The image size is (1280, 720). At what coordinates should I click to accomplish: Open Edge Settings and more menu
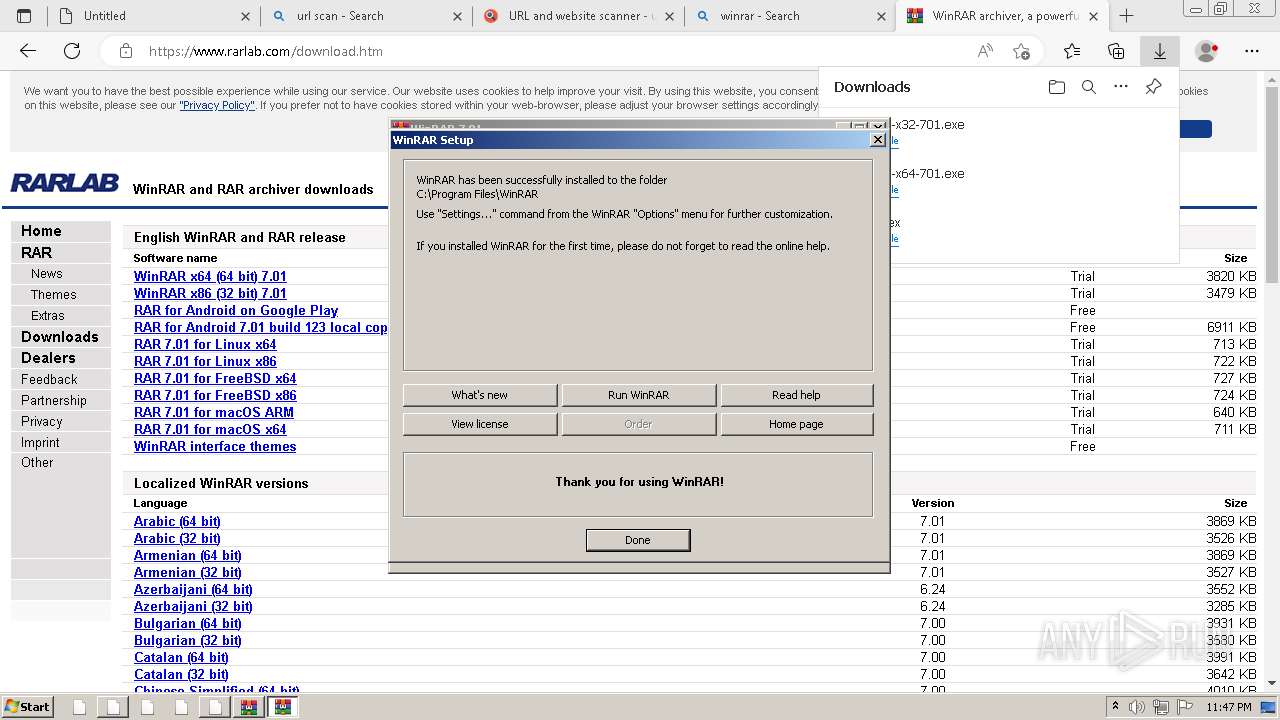[x=1252, y=51]
